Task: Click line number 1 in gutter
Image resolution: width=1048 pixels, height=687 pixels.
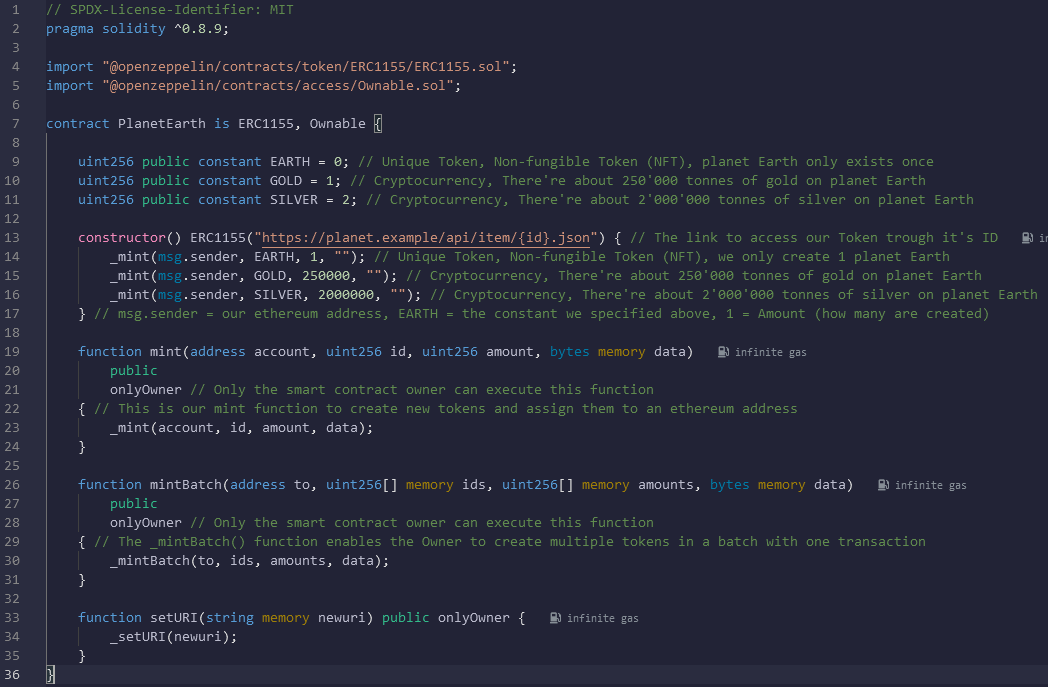Action: click(x=15, y=10)
